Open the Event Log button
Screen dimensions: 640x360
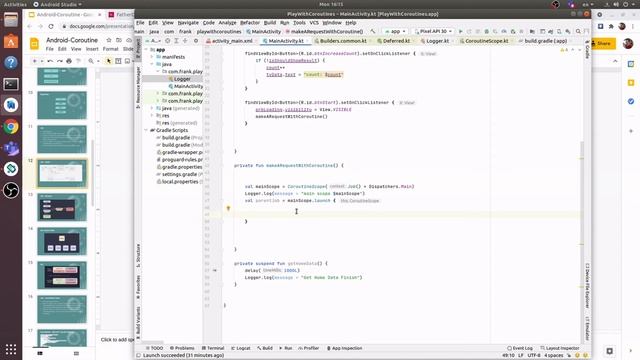(520, 348)
